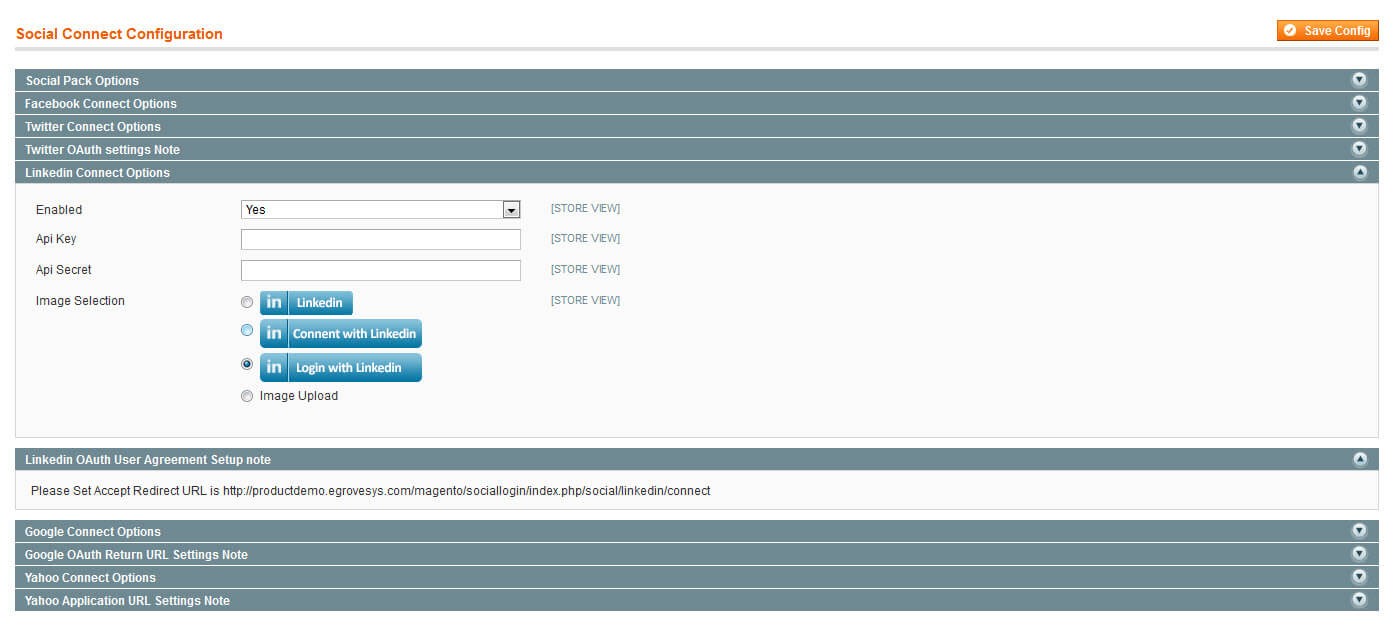
Task: Open the Enabled Yes dropdown
Action: tap(381, 210)
